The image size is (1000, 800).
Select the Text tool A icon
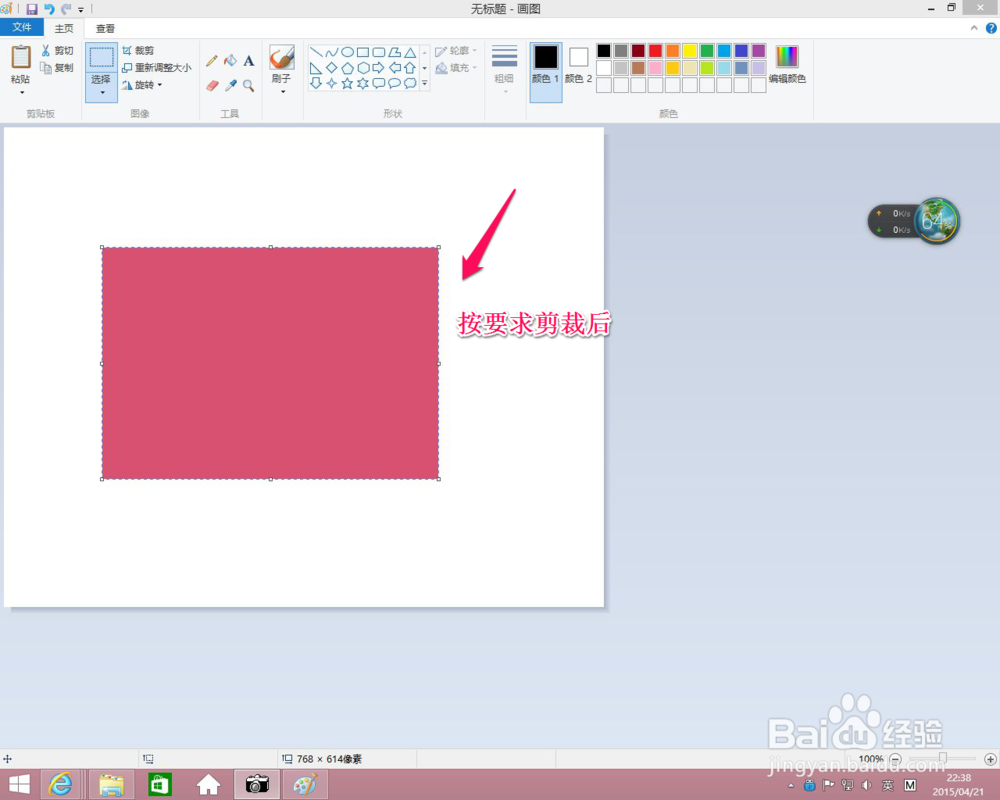coord(249,61)
